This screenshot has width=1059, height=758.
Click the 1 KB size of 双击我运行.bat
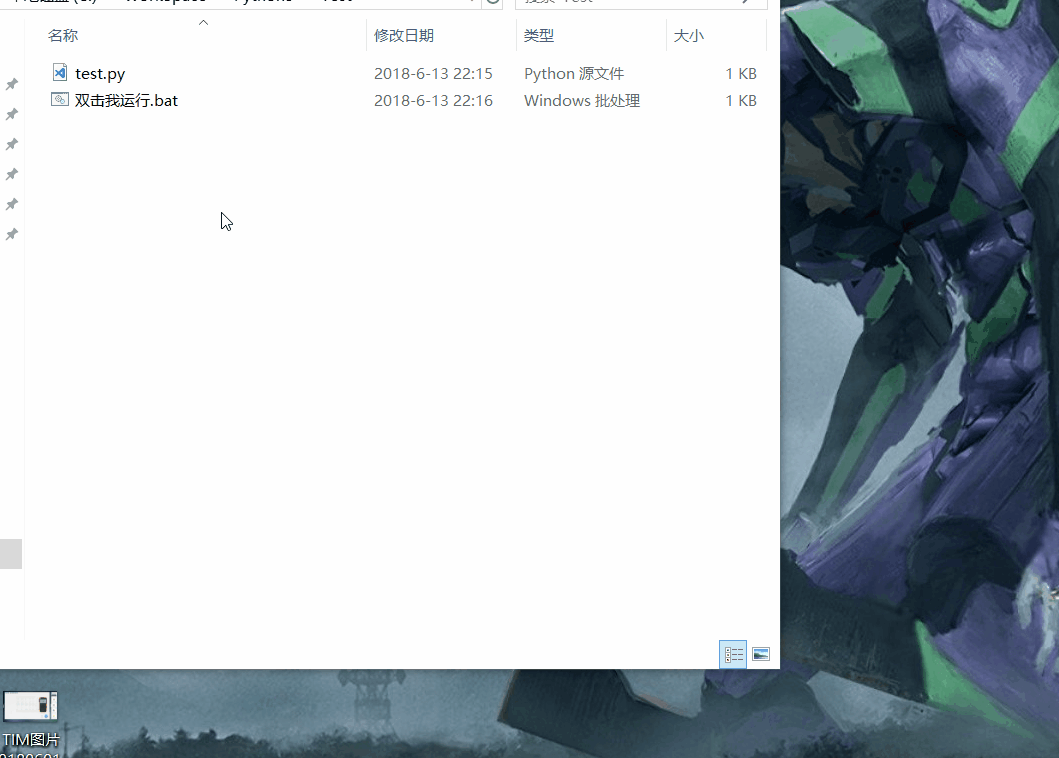[741, 100]
